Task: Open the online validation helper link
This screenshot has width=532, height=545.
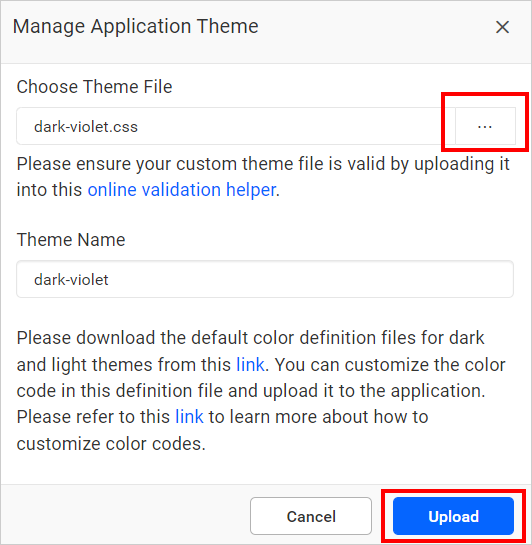Action: tap(182, 190)
